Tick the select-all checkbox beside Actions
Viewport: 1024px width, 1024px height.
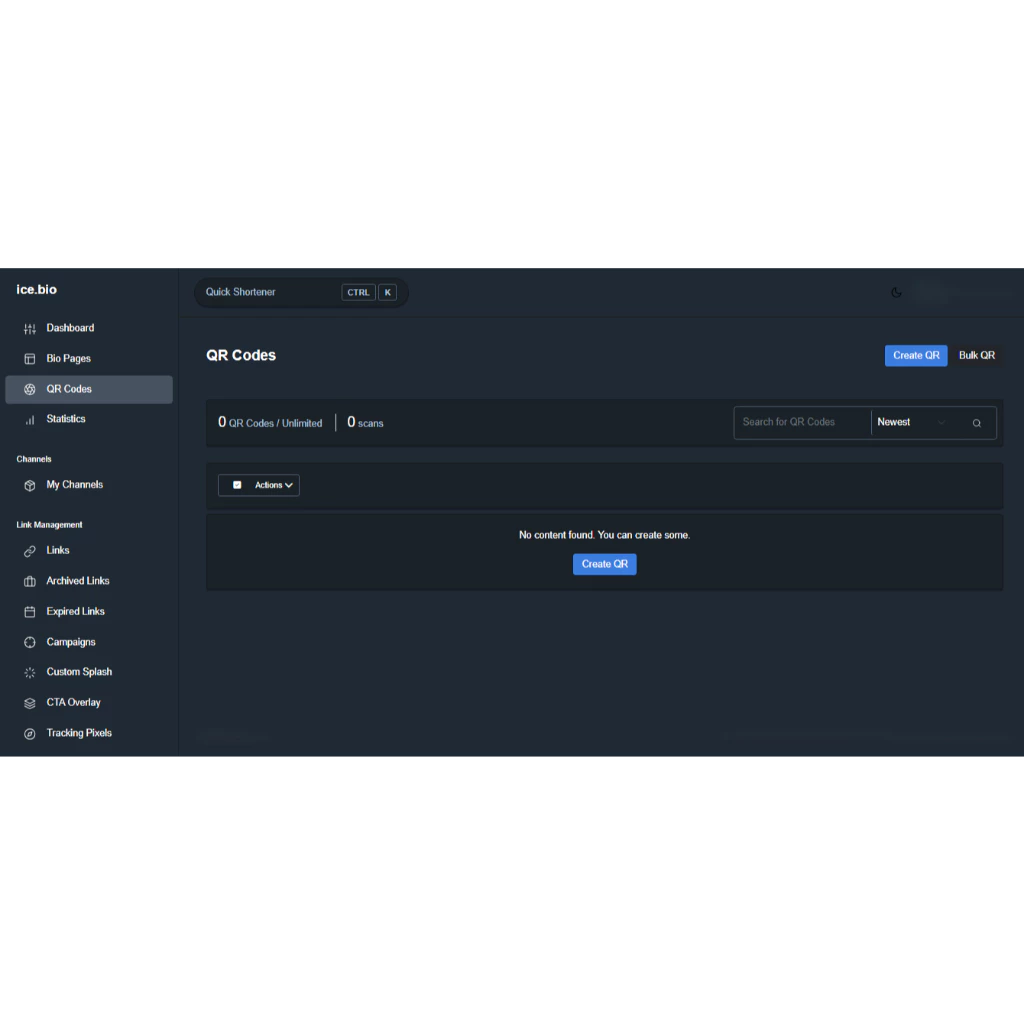pyautogui.click(x=237, y=485)
